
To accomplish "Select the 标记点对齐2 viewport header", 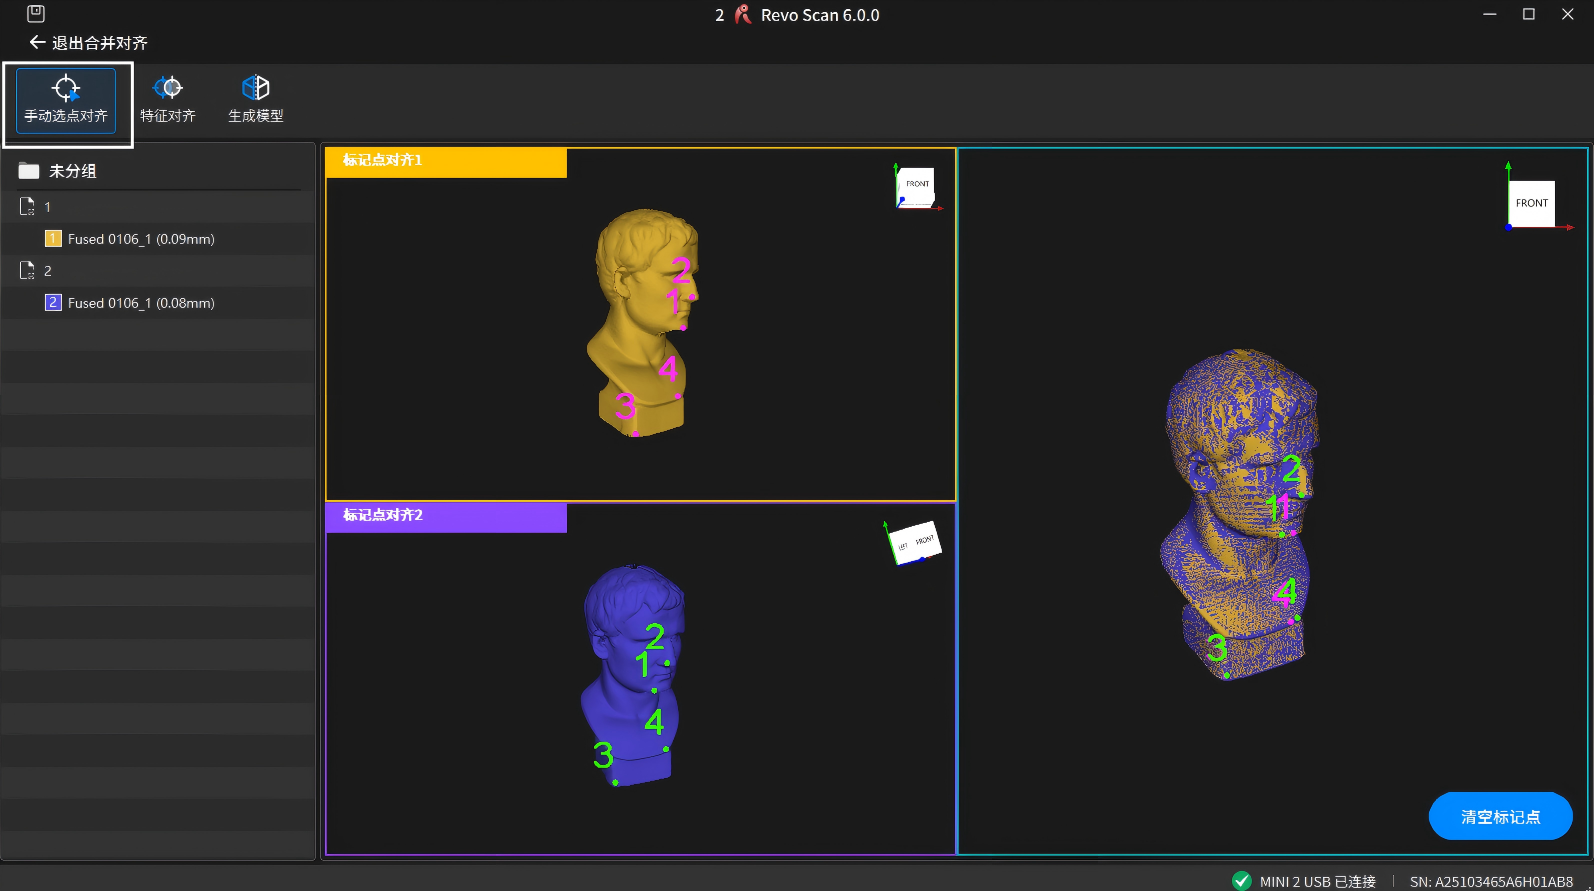I will coord(446,517).
